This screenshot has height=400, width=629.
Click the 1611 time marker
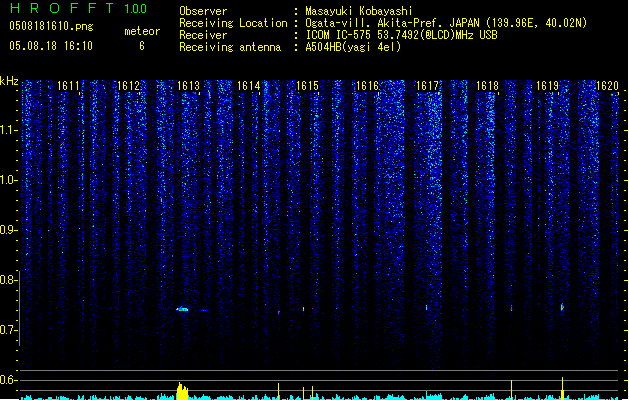pos(69,86)
